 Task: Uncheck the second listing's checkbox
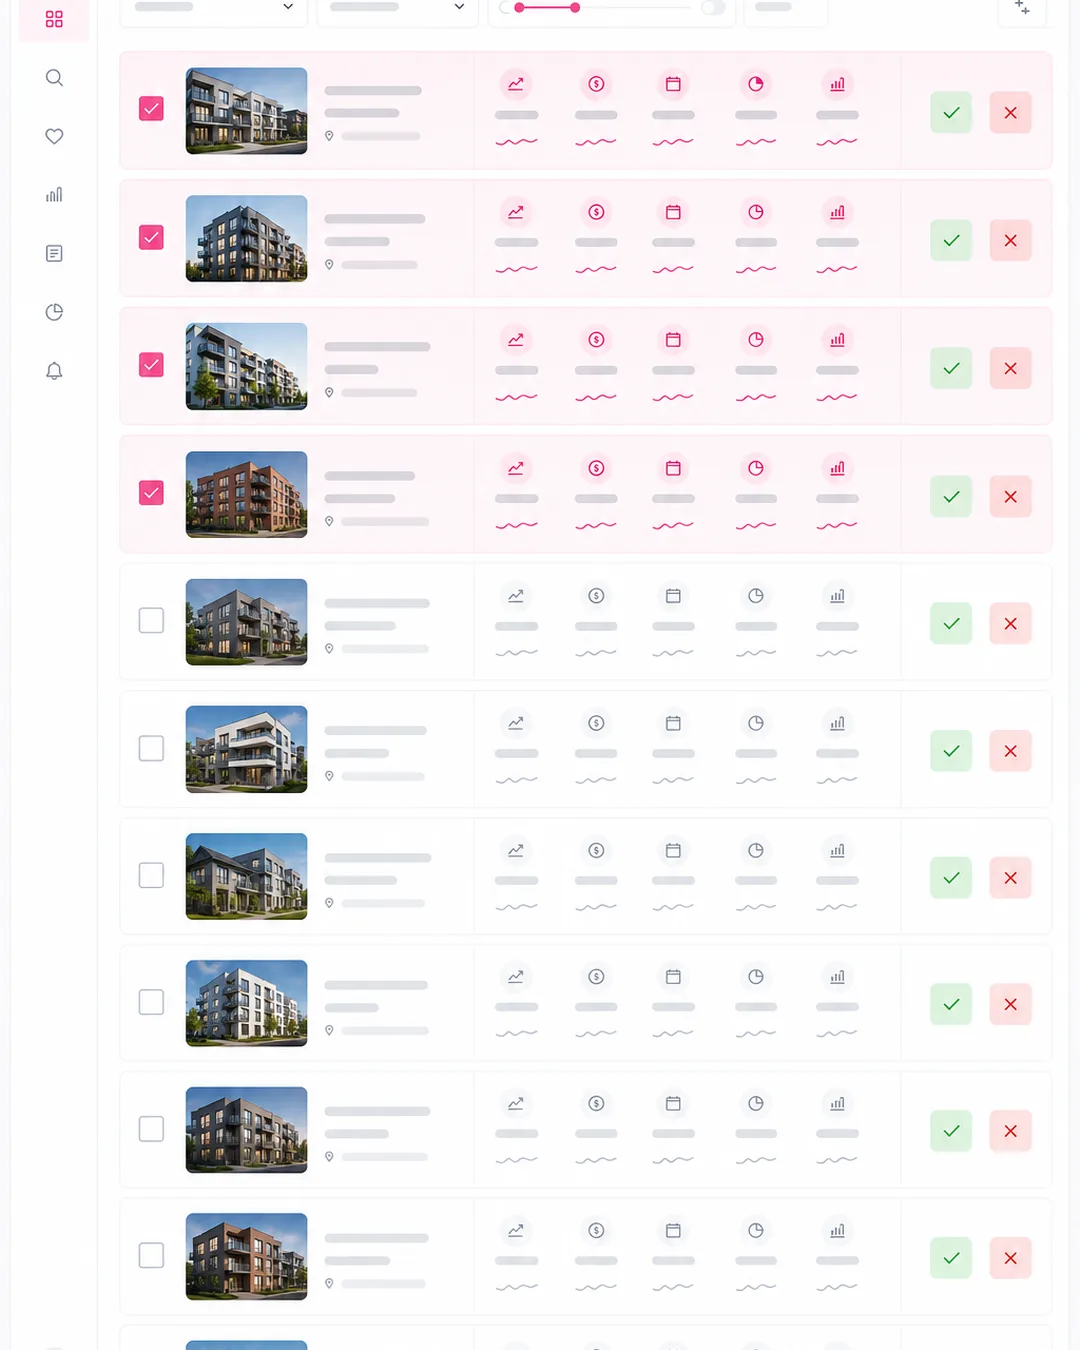151,237
